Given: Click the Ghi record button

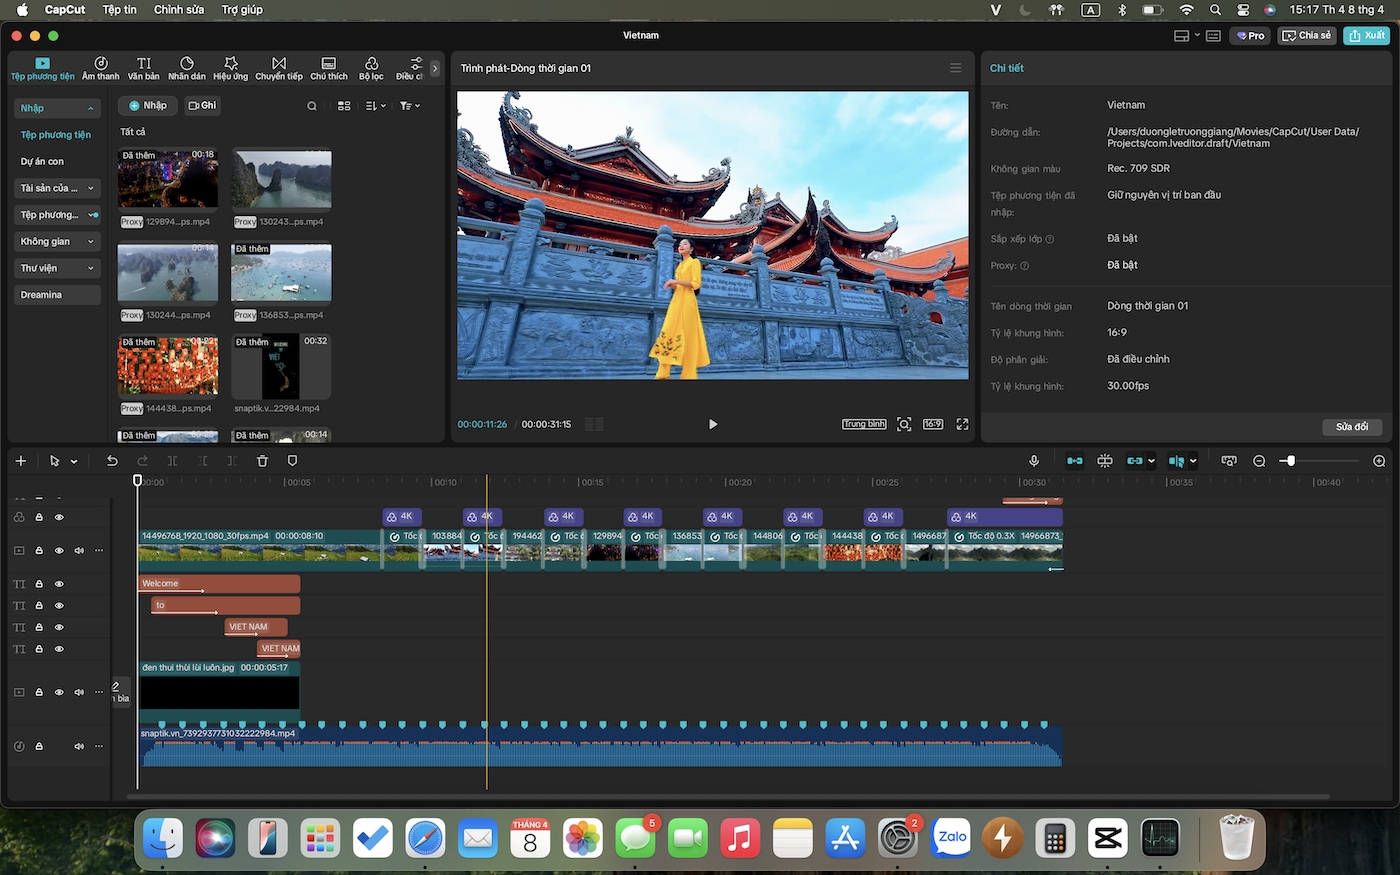Looking at the screenshot, I should [202, 106].
